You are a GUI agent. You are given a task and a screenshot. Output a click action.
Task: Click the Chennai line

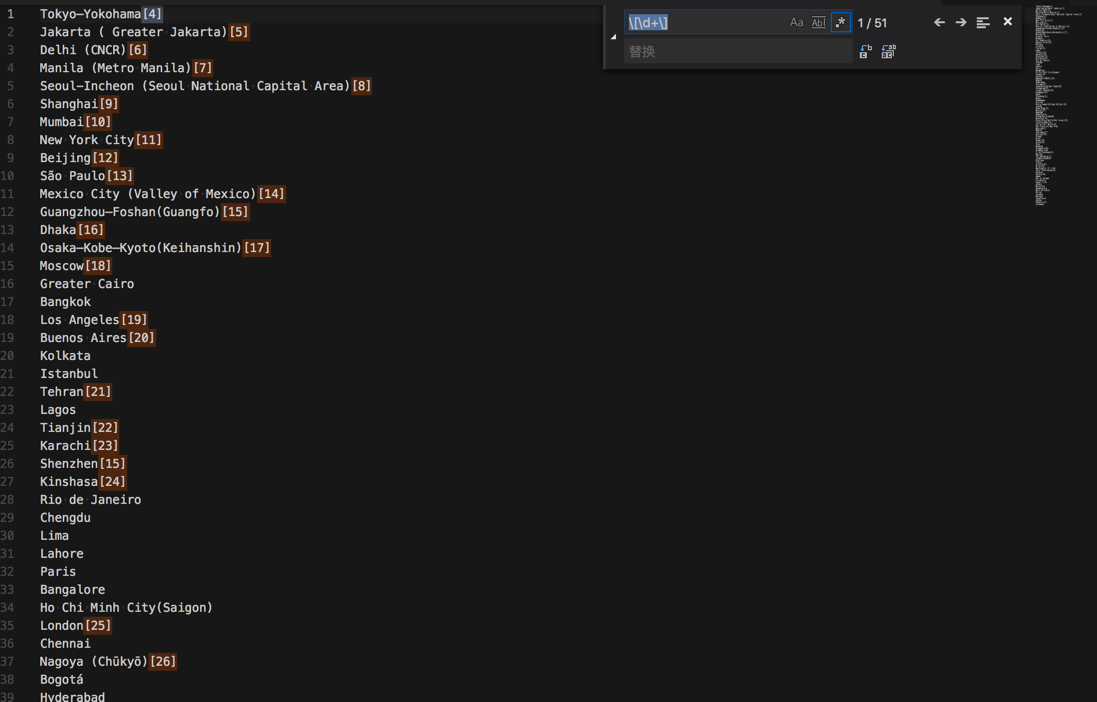(65, 643)
